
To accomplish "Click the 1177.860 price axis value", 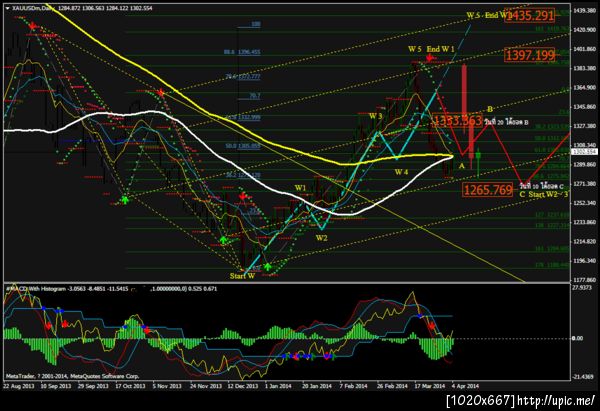I will click(x=584, y=280).
